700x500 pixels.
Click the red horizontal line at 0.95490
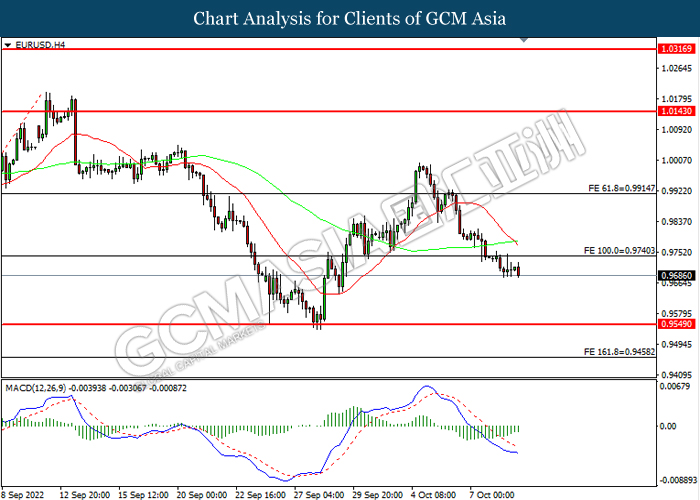point(329,324)
